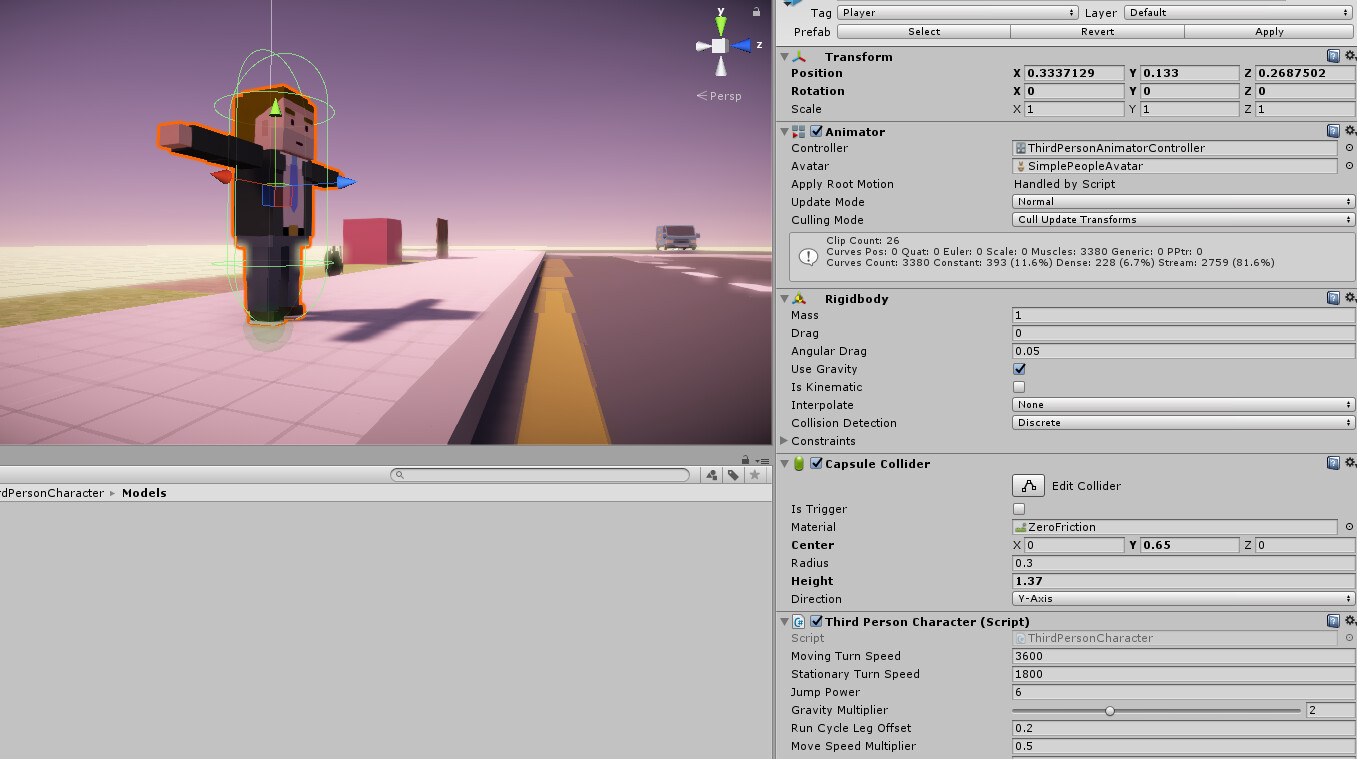The height and width of the screenshot is (759, 1357).
Task: Select the Search by Label tag icon
Action: 733,475
